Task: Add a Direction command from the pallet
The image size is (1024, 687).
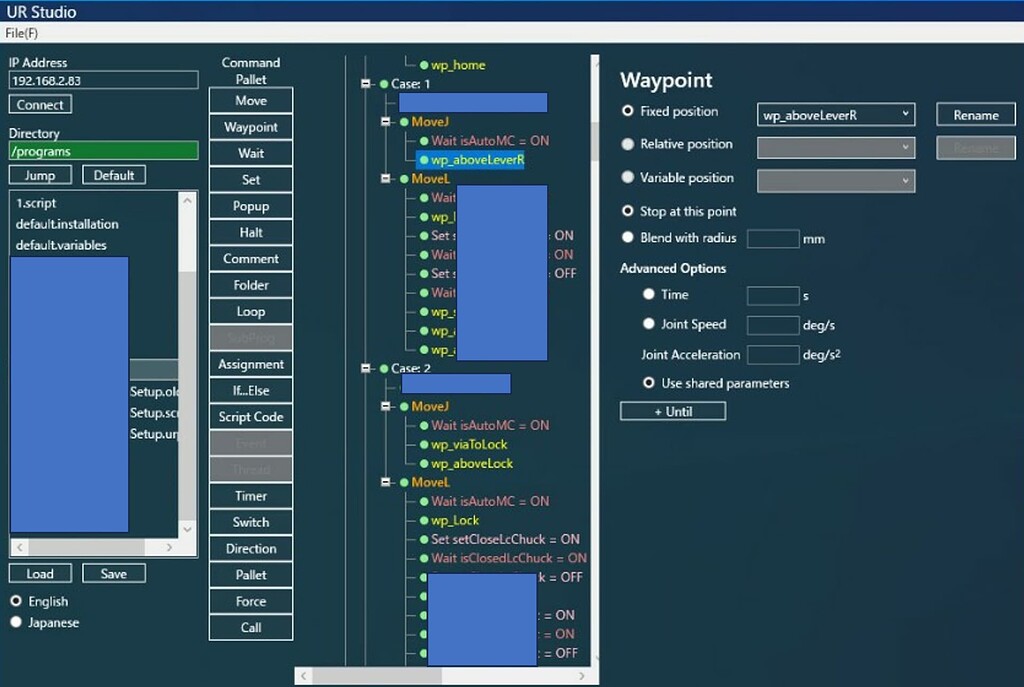Action: click(x=251, y=549)
